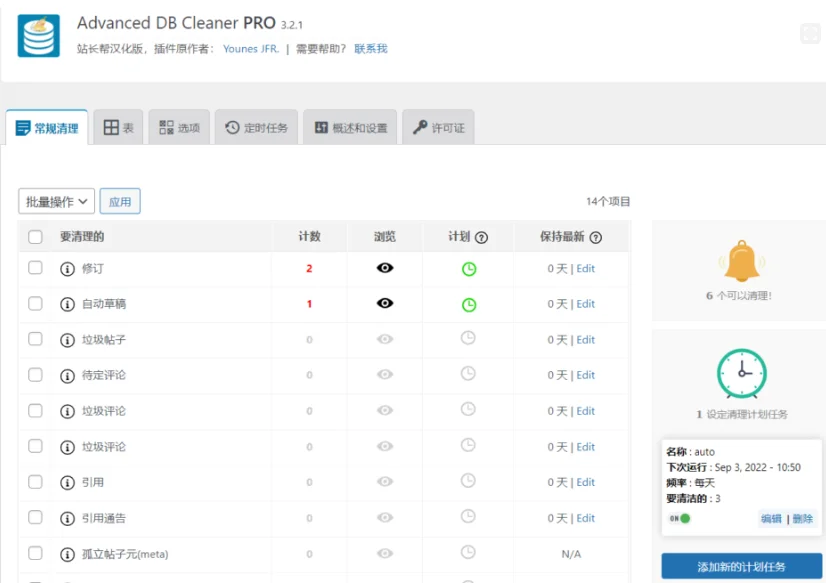Select the 垃圾帖子 checkbox
Screen dimensions: 826x583
click(x=35, y=339)
